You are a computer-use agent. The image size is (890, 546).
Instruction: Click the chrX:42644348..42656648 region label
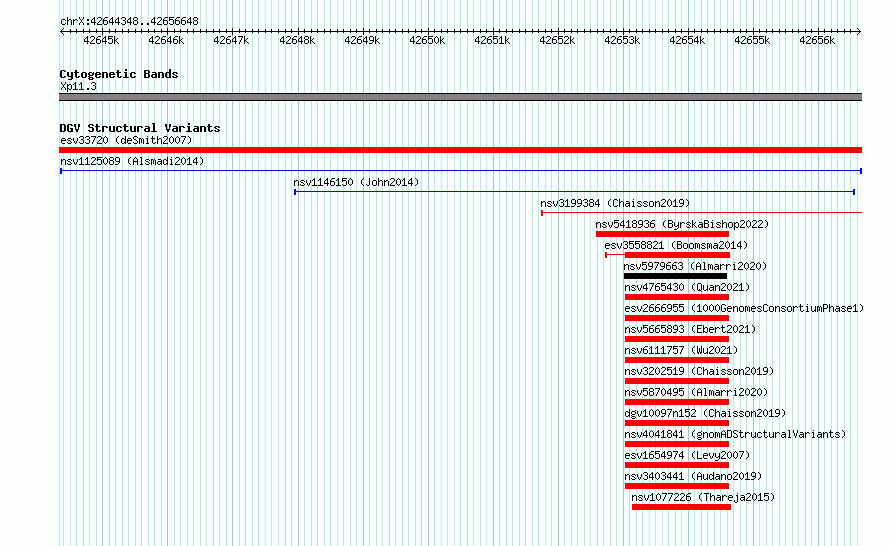pos(129,22)
